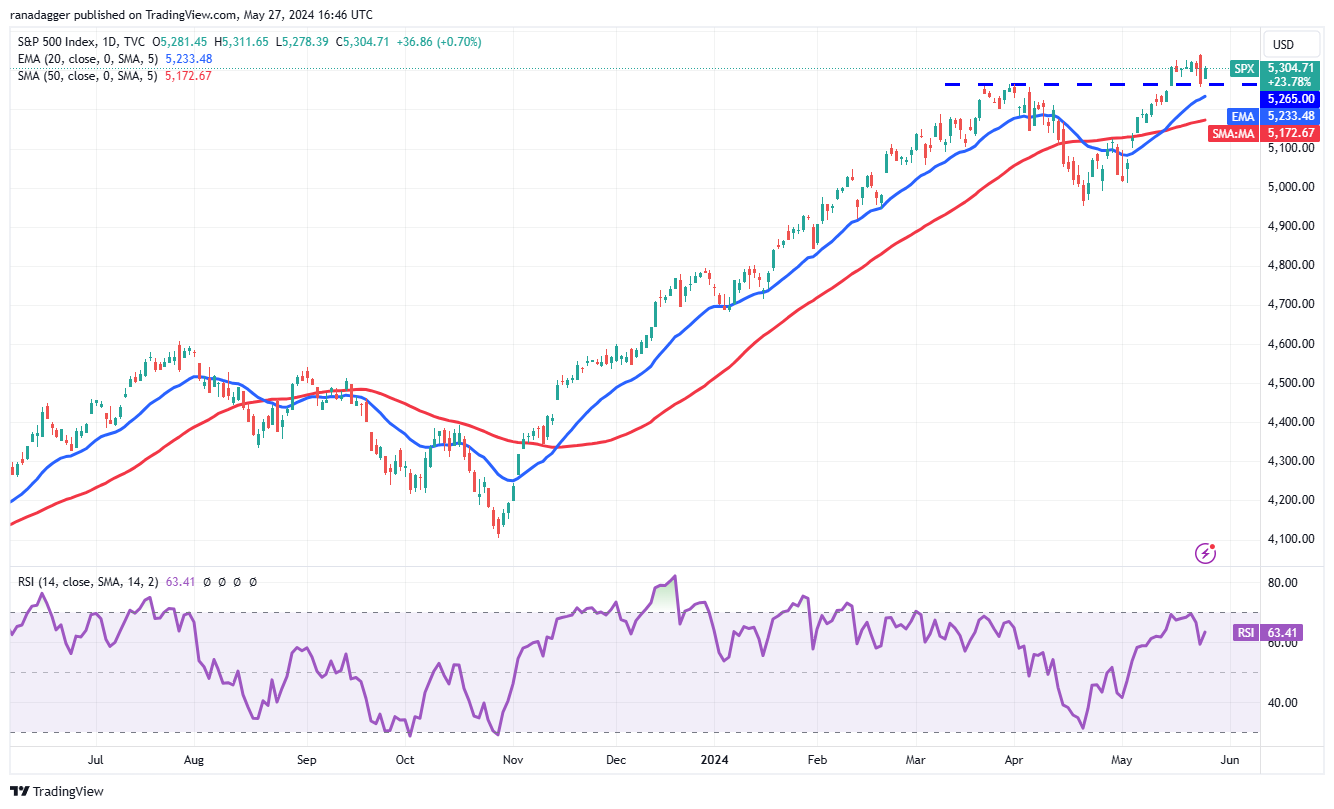Click the "40.00" RSI axis label
Viewport: 1334px width, 809px height.
[x=1282, y=702]
